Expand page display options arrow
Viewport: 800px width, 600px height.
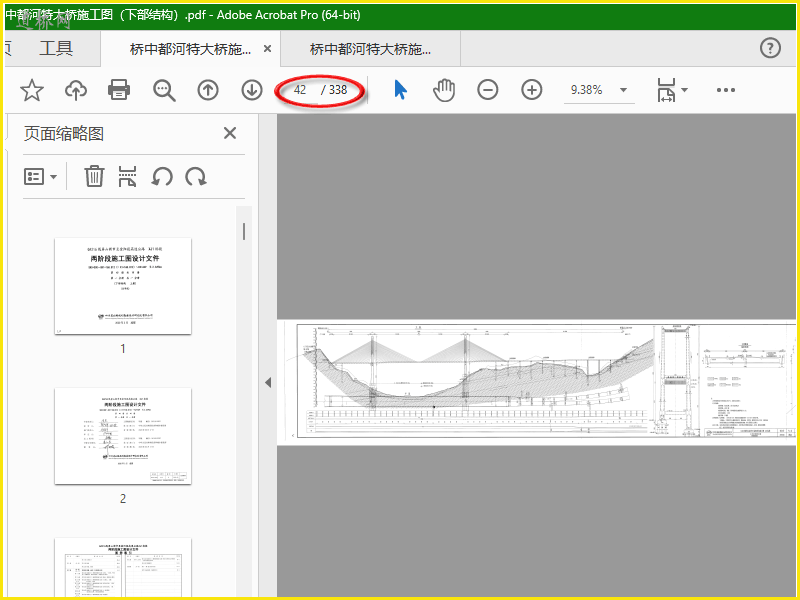click(x=685, y=90)
